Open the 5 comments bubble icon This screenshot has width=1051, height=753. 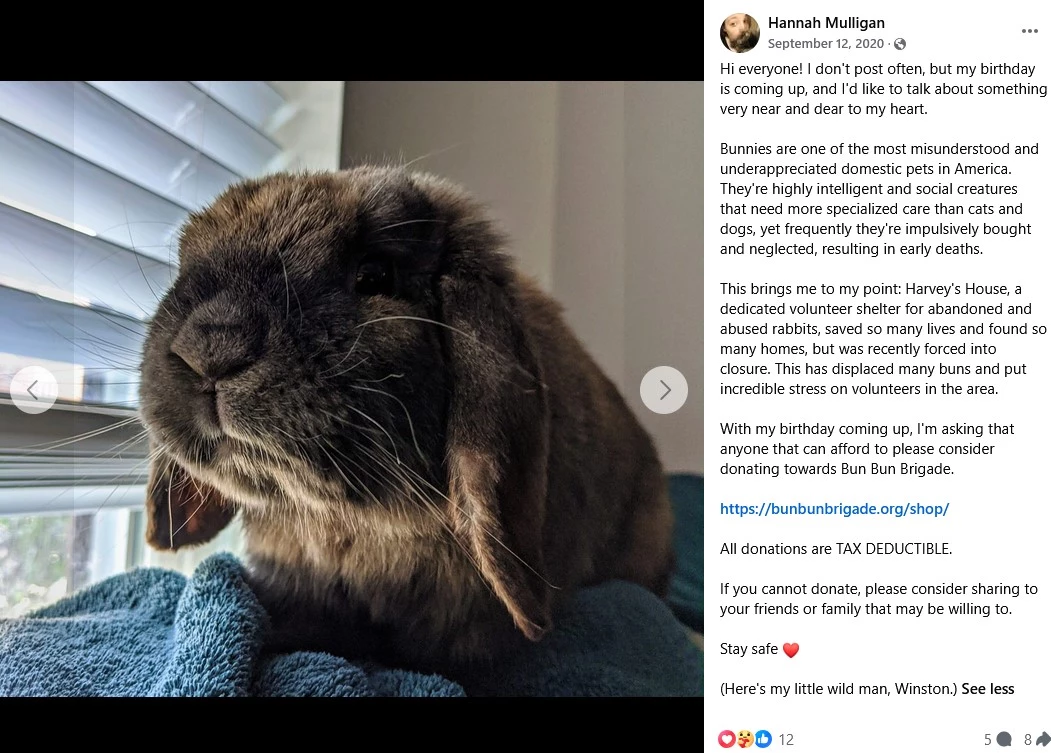1004,739
